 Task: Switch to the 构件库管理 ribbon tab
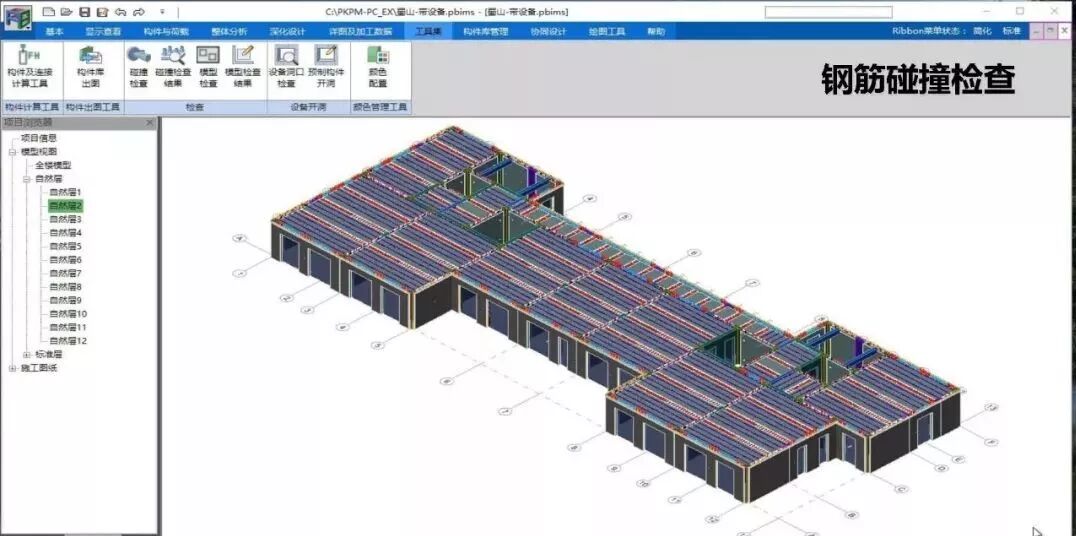point(485,32)
